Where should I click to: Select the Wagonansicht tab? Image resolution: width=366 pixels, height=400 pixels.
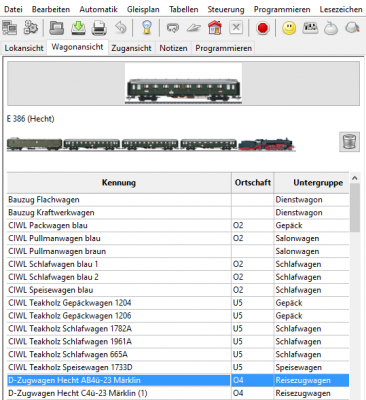pyautogui.click(x=77, y=47)
